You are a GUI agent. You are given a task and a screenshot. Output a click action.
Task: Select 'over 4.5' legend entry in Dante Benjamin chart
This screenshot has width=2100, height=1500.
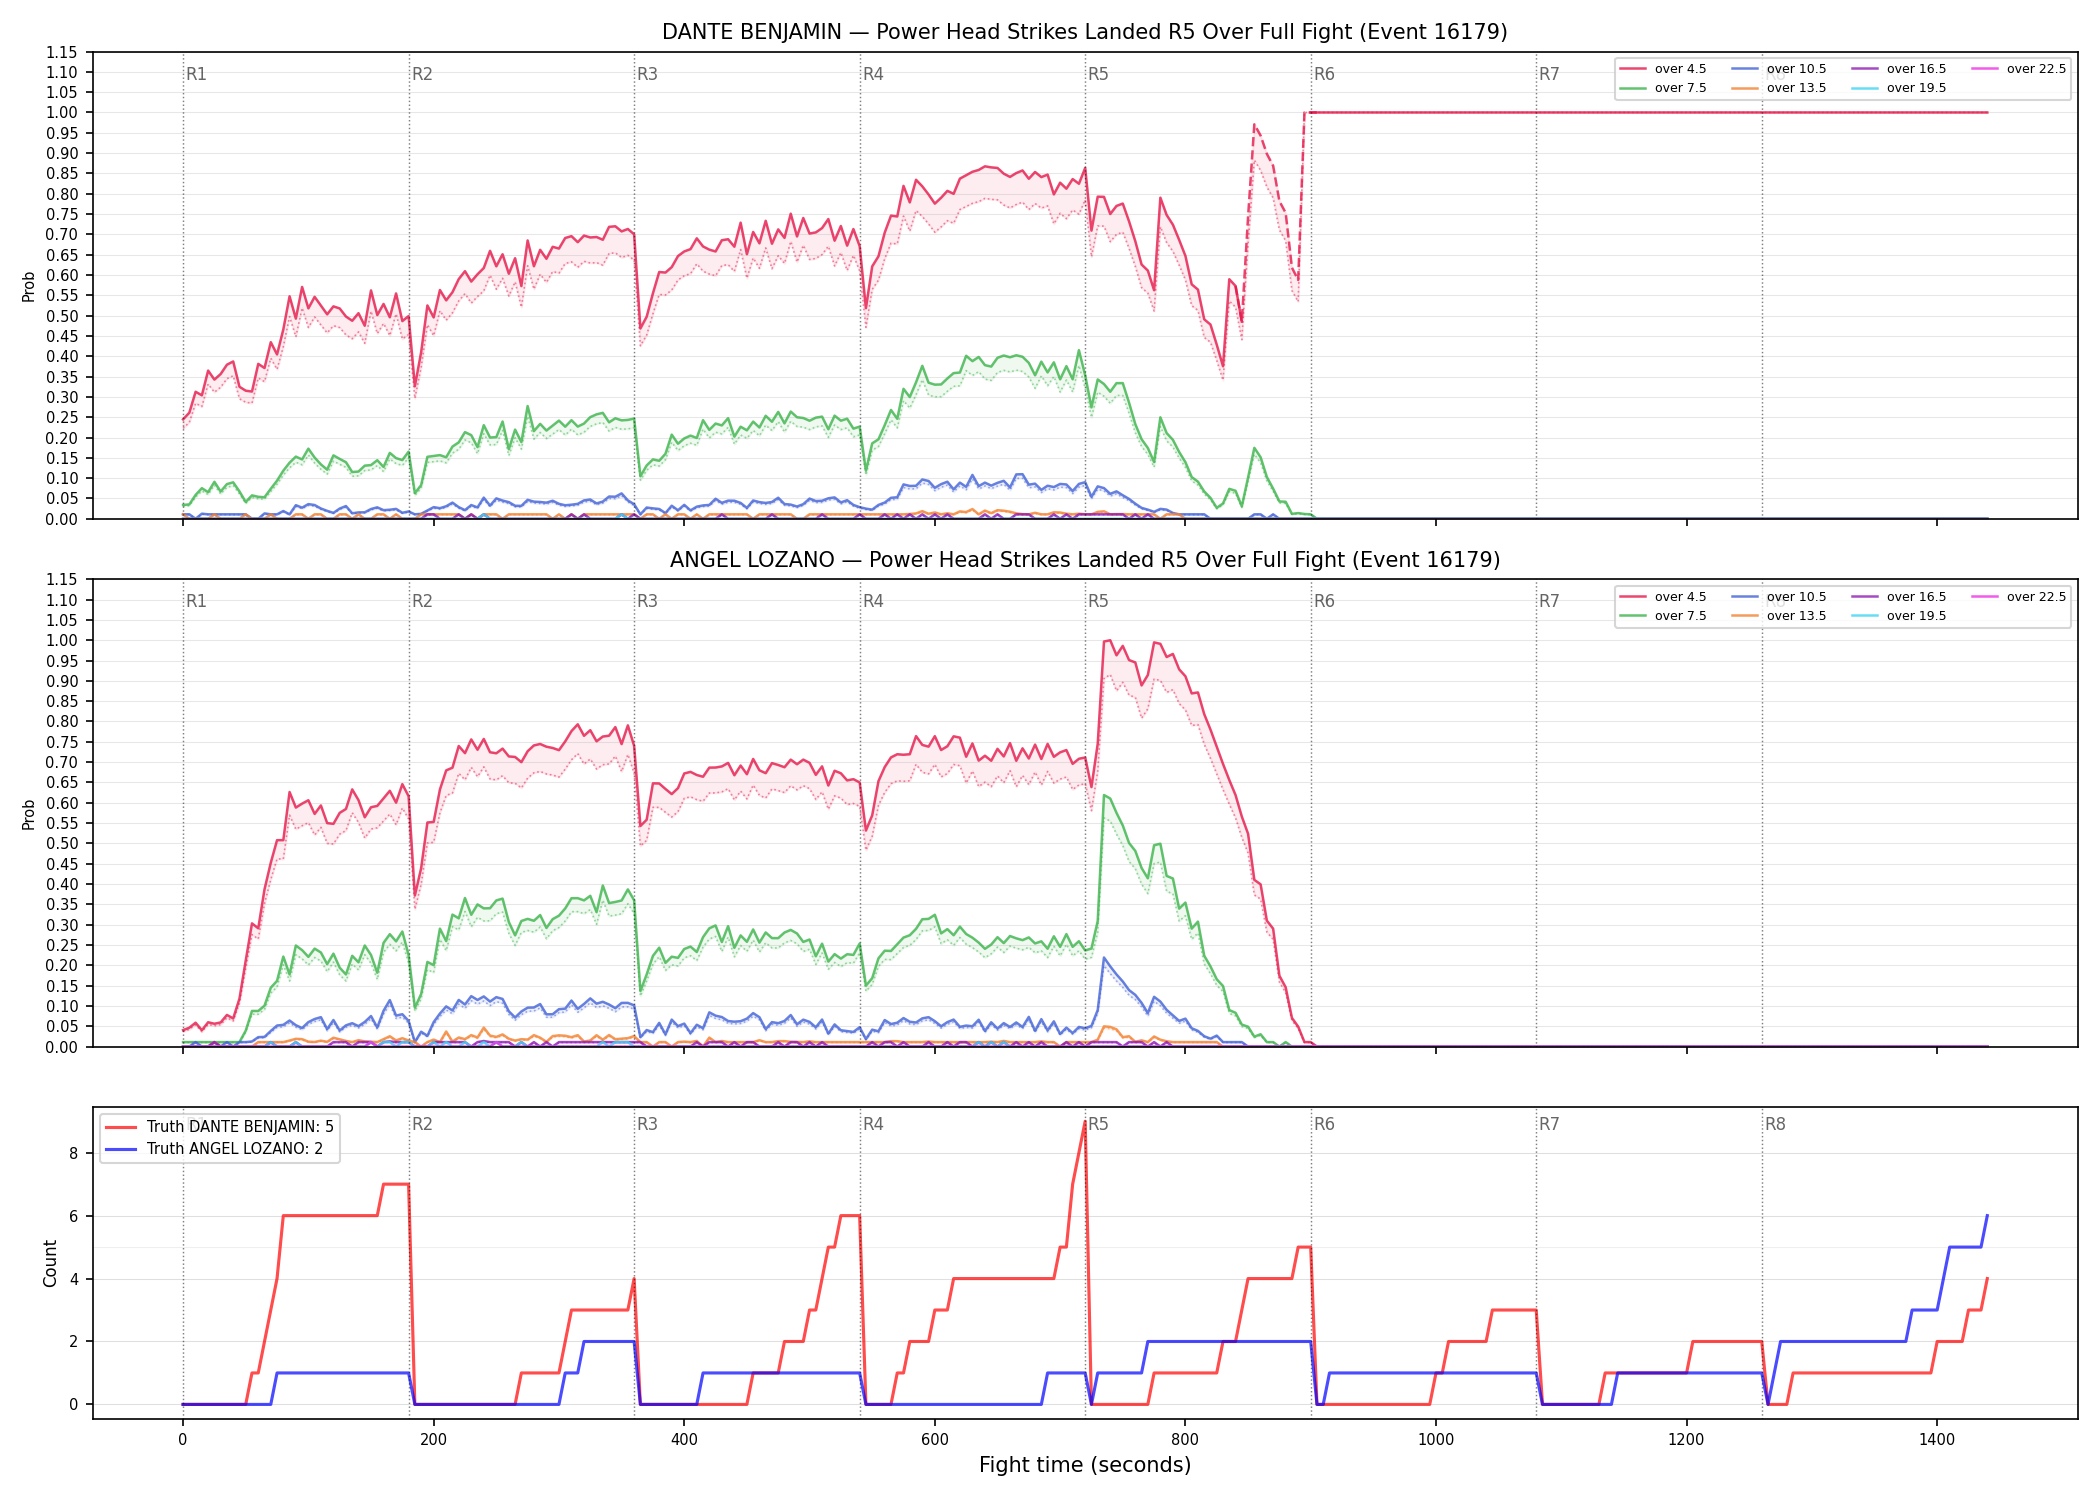pyautogui.click(x=1663, y=69)
